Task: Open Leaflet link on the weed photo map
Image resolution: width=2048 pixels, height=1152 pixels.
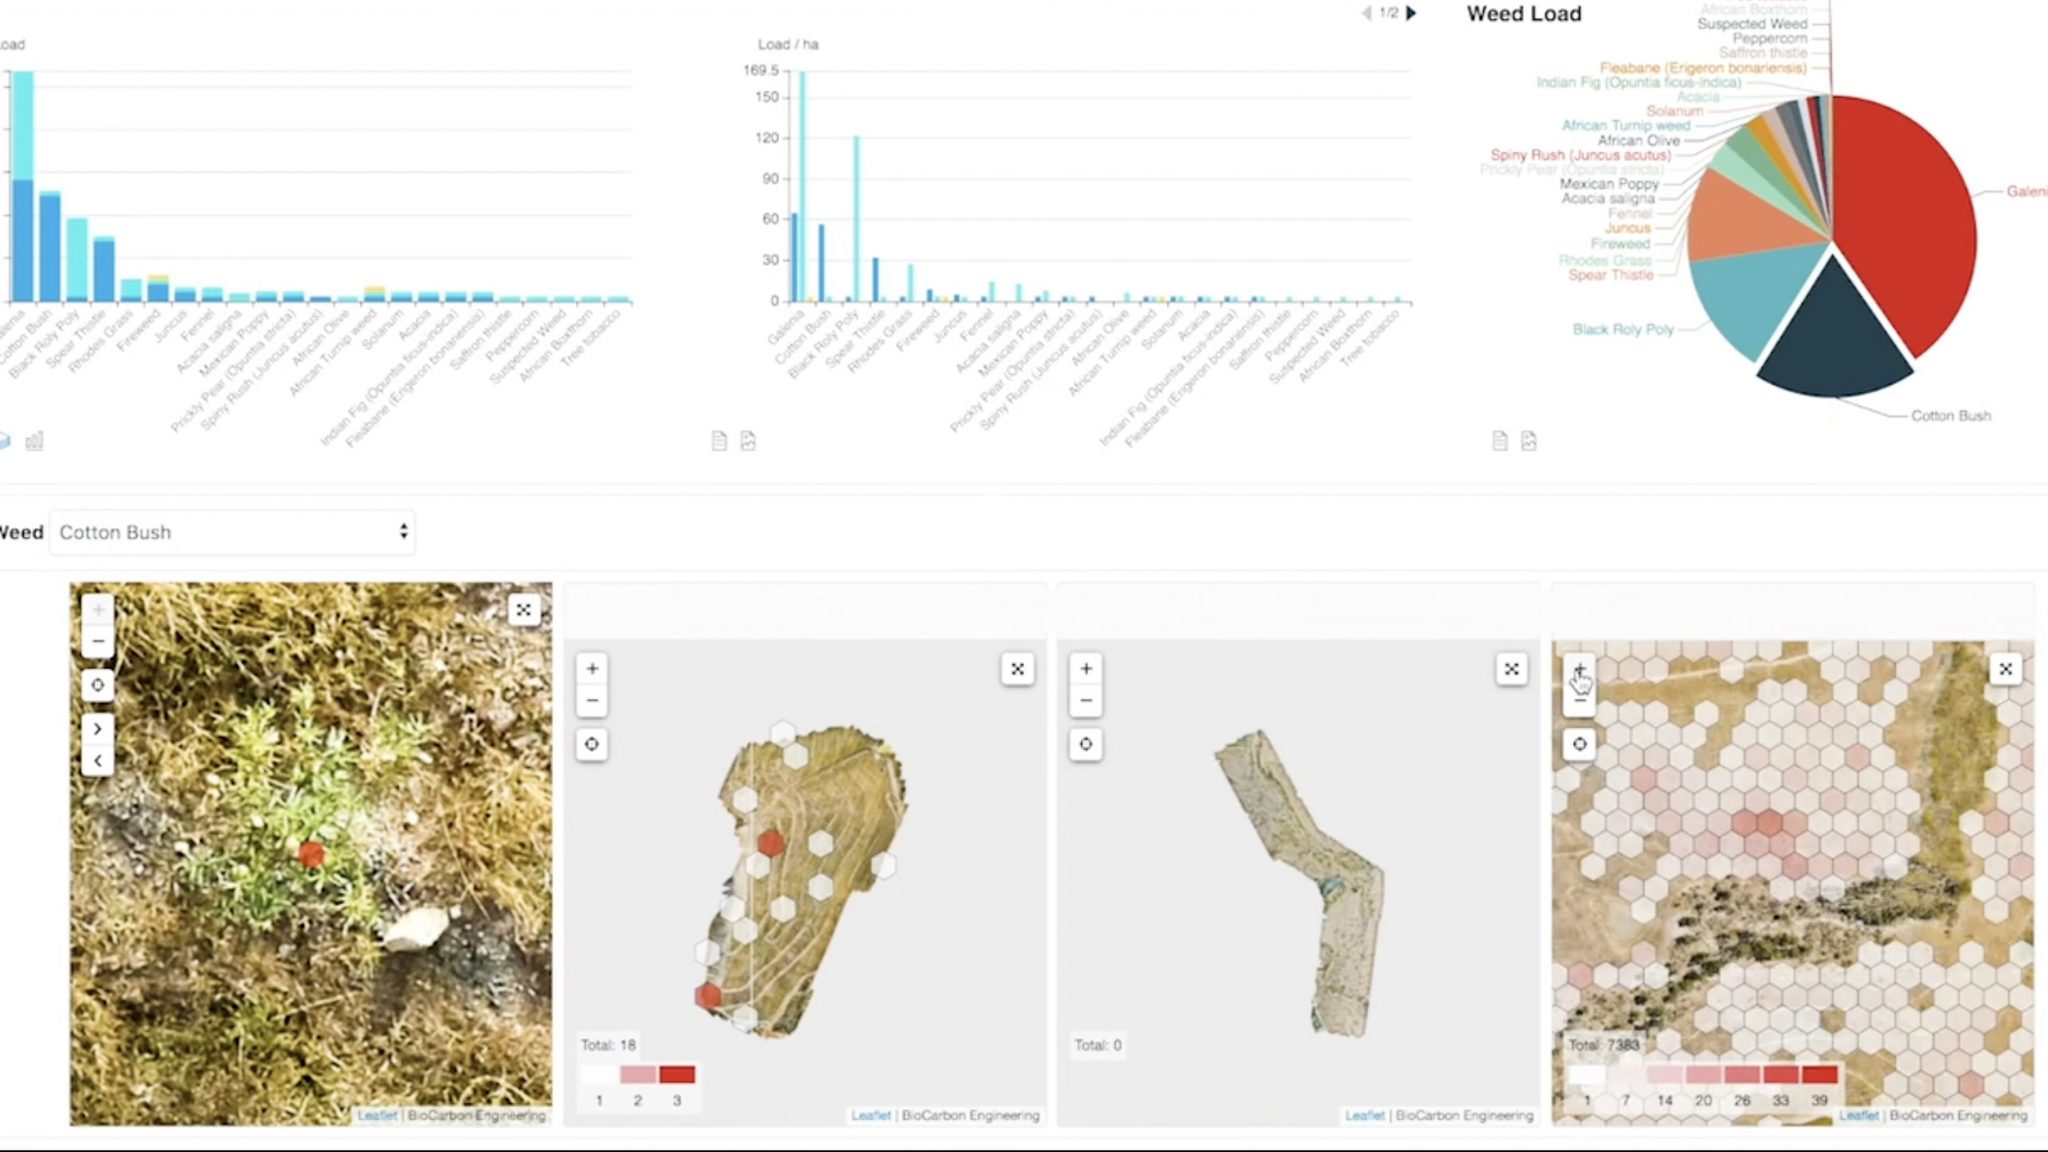Action: [377, 1115]
